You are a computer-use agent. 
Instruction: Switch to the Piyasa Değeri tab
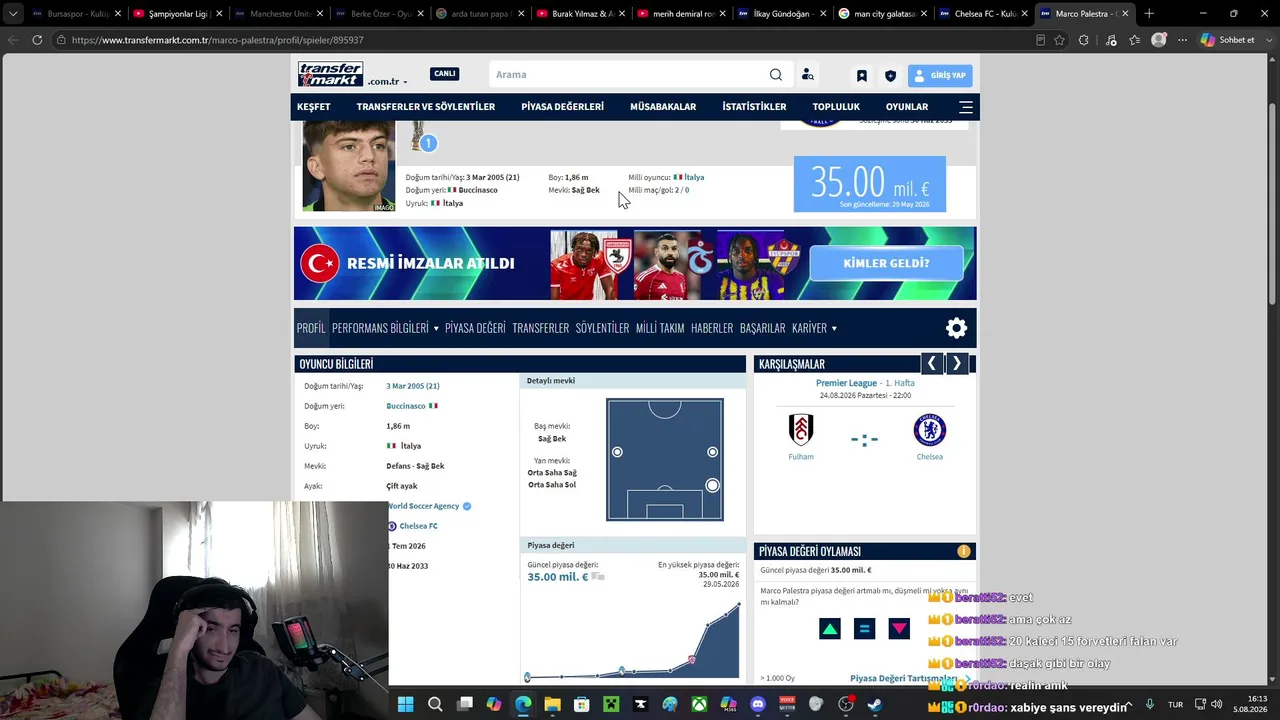click(475, 328)
